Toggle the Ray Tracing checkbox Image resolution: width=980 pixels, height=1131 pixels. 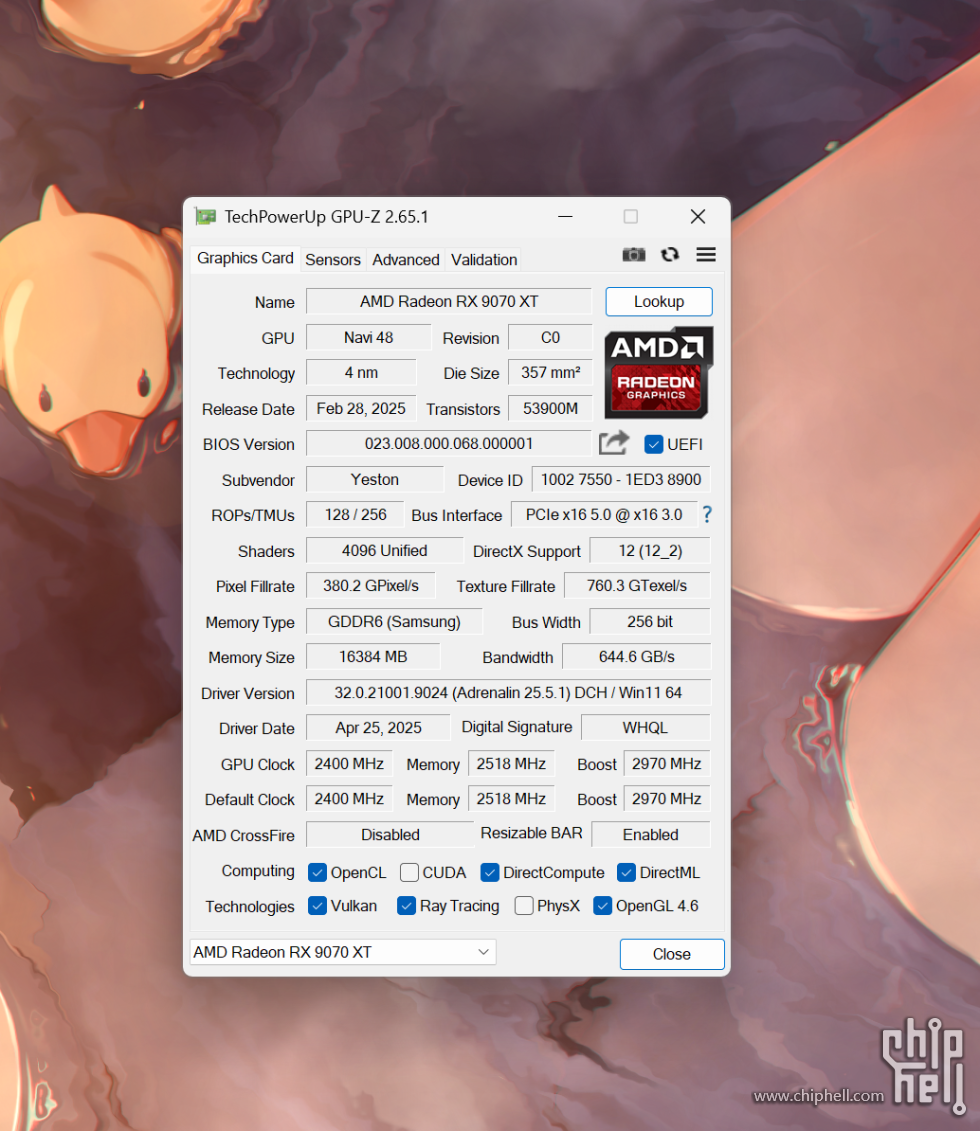[407, 906]
